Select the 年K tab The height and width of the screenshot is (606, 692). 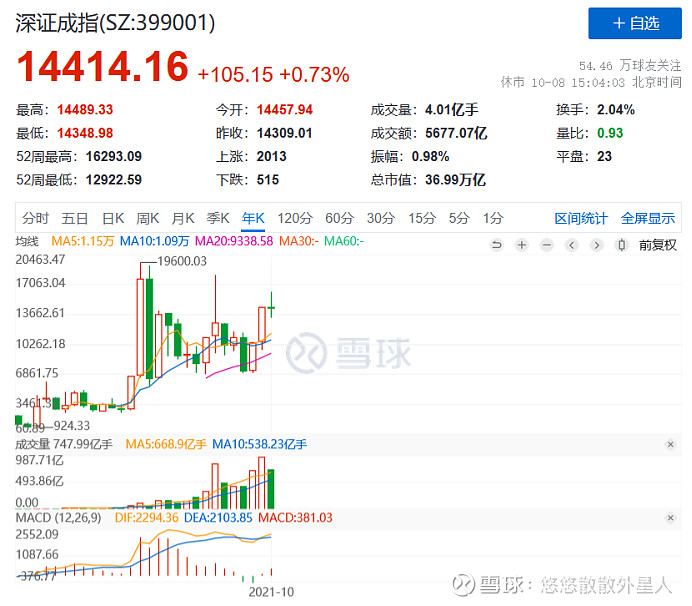click(253, 218)
